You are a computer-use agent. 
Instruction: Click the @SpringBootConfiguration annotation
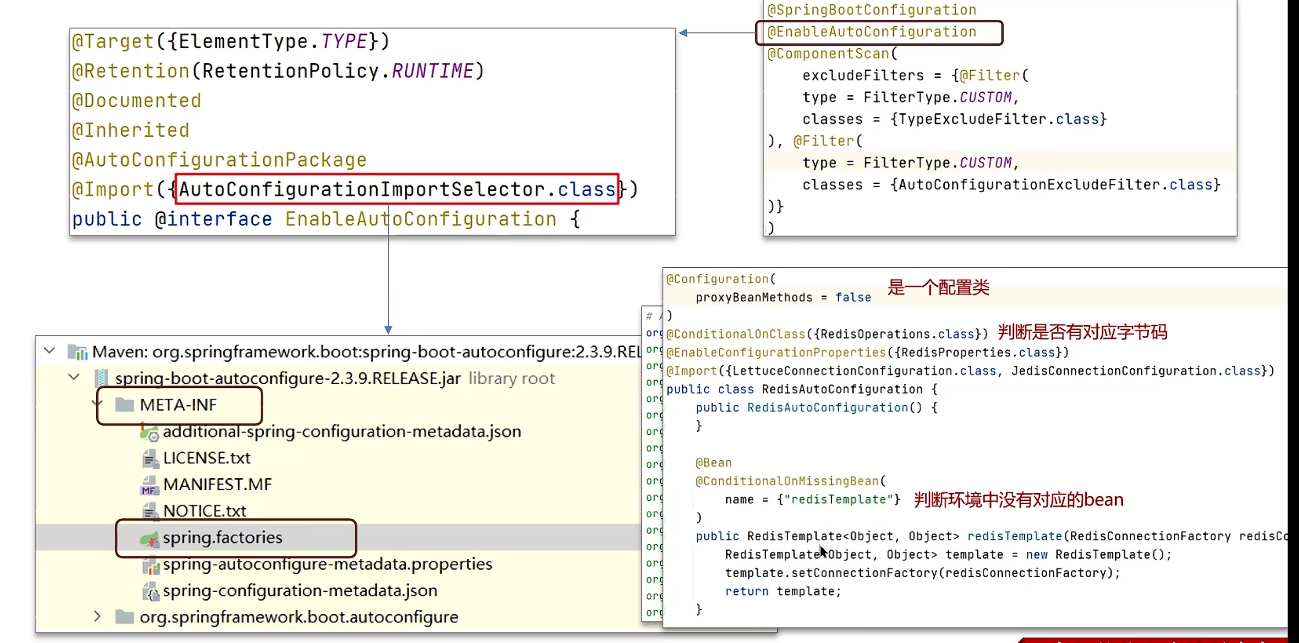[872, 10]
